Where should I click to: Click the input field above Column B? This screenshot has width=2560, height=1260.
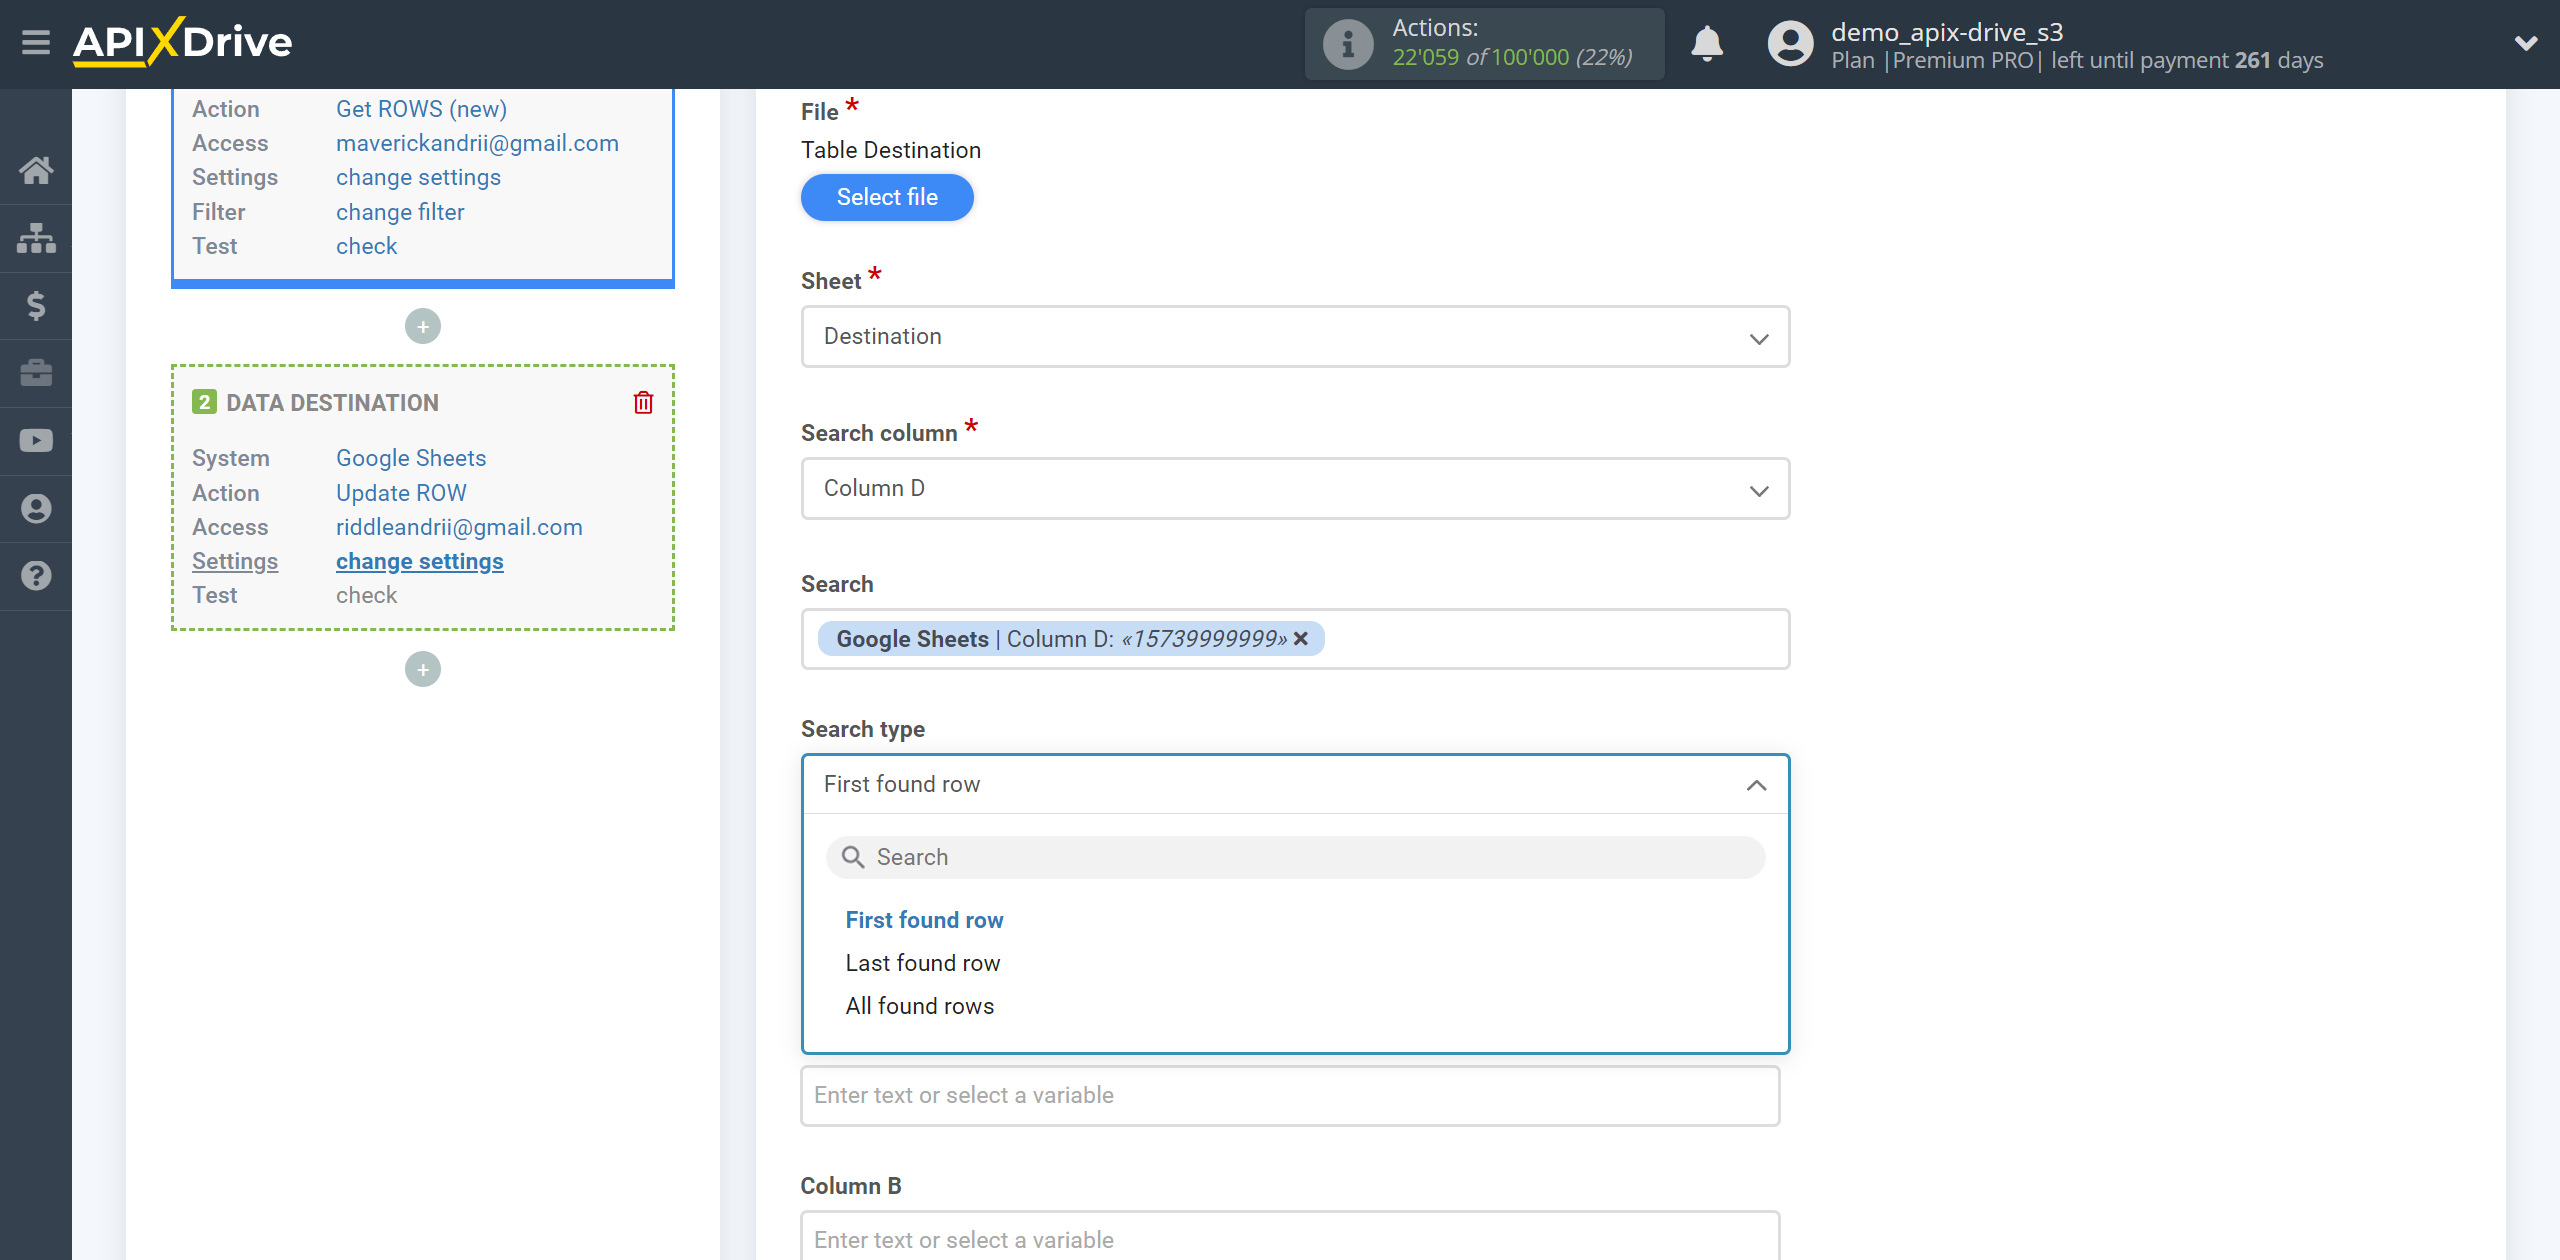pyautogui.click(x=1290, y=1096)
